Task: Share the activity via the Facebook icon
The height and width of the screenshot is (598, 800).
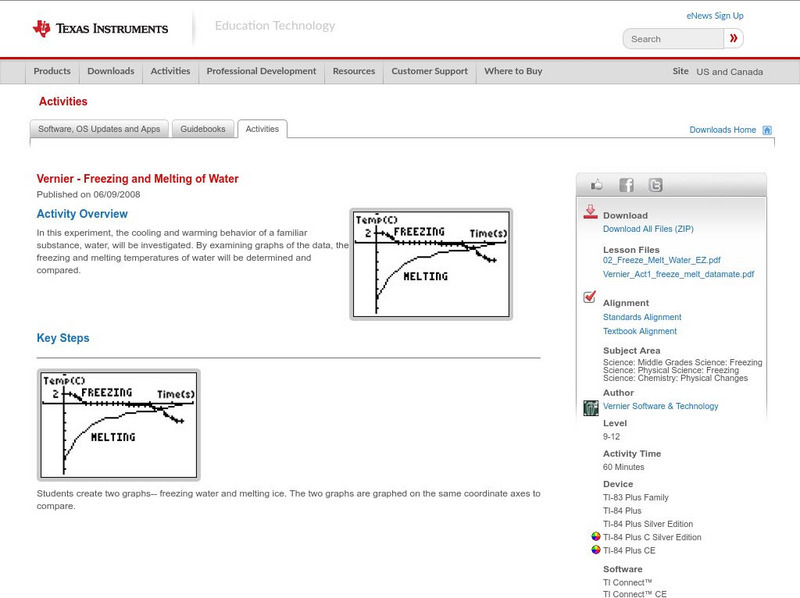Action: tap(626, 185)
